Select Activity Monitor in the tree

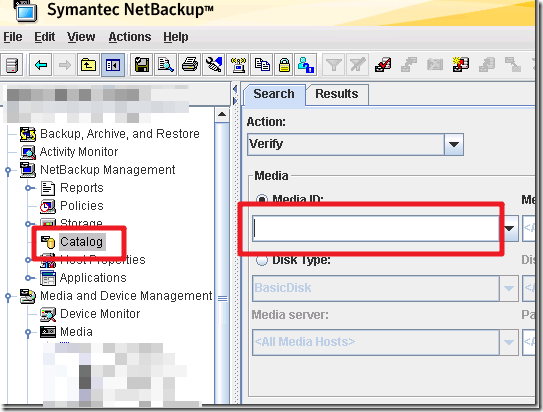point(79,152)
